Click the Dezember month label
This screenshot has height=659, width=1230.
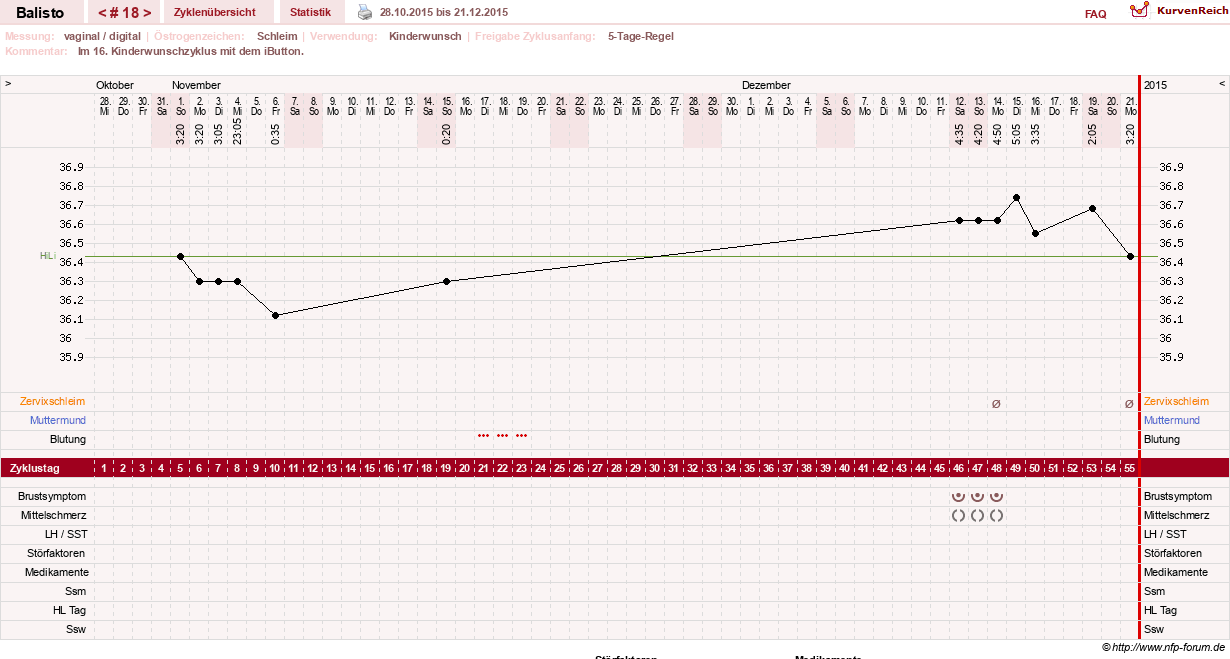766,86
